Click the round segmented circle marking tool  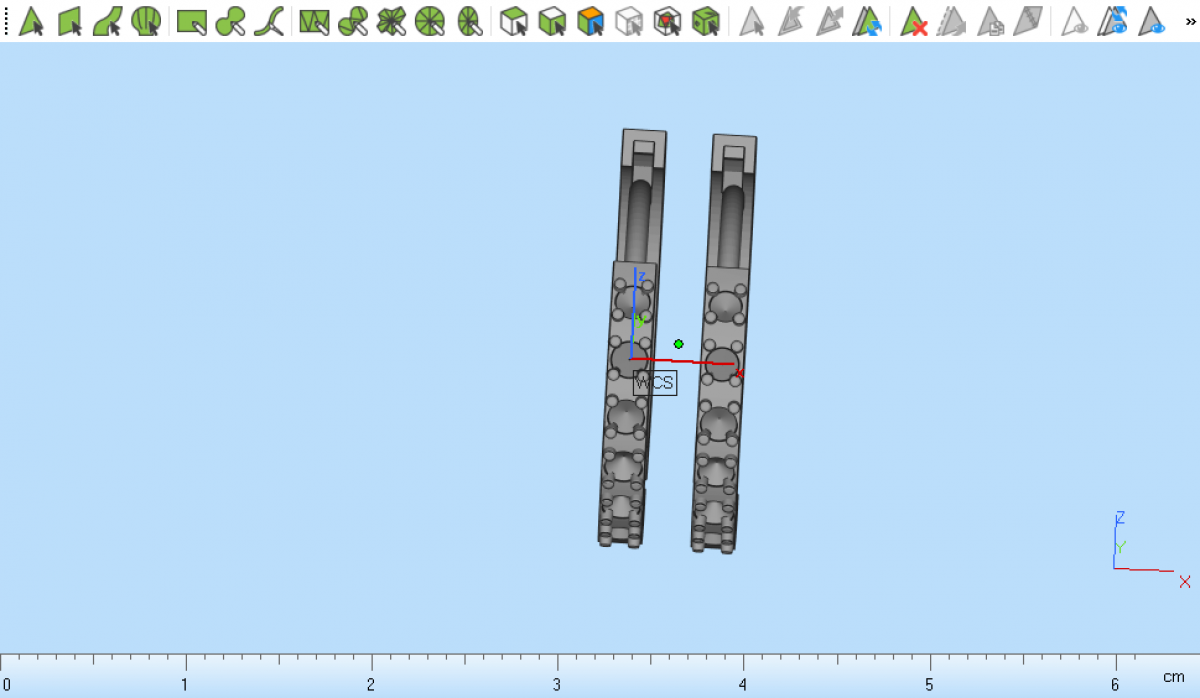click(x=430, y=21)
